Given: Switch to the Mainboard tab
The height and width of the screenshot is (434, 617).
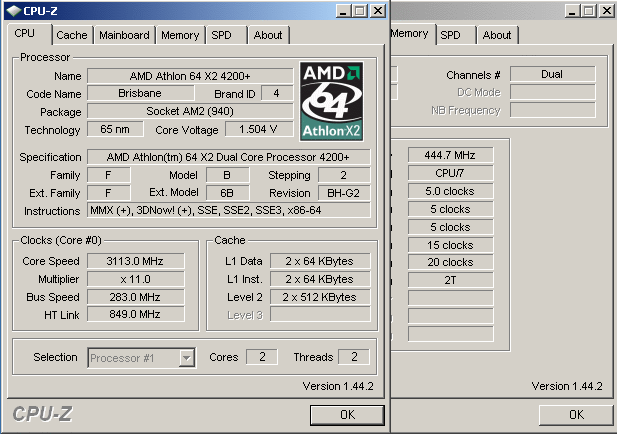Looking at the screenshot, I should click(x=124, y=35).
